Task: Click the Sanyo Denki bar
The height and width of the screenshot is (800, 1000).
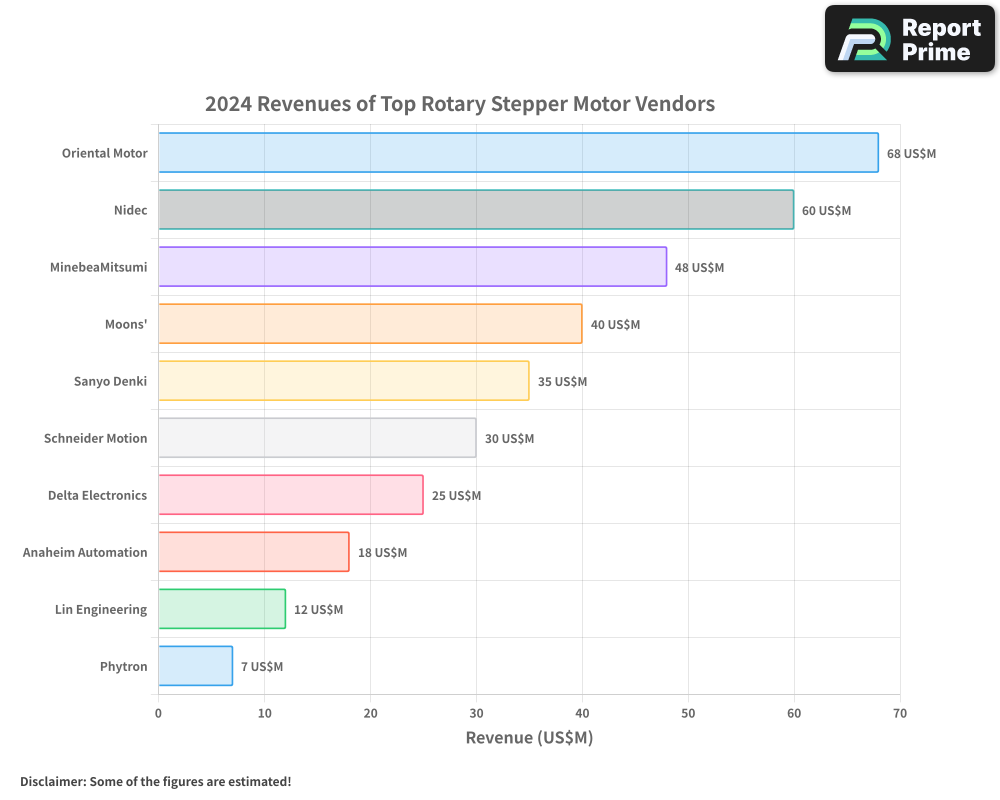Action: (x=340, y=381)
